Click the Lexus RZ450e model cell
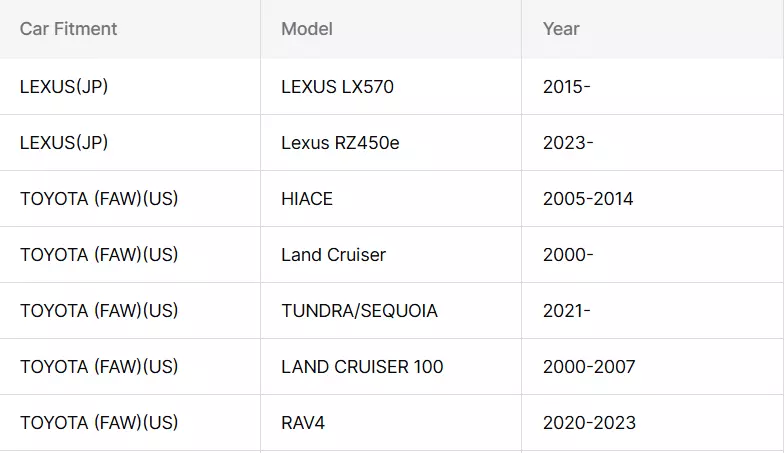Viewport: 784px width, 453px height. click(x=391, y=142)
